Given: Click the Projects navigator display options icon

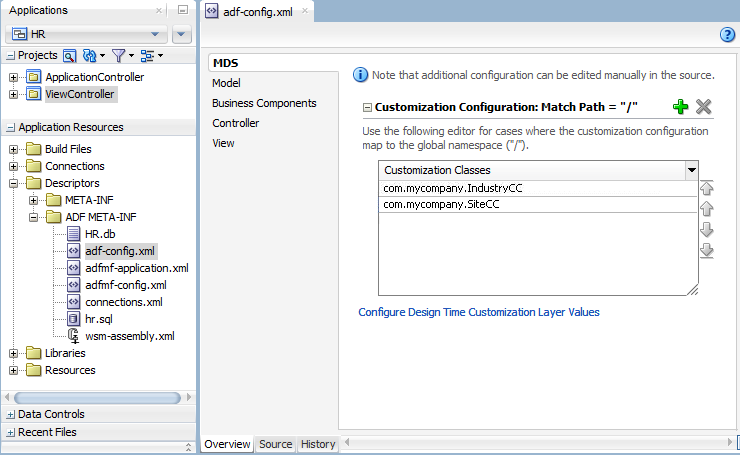Looking at the screenshot, I should (x=147, y=56).
